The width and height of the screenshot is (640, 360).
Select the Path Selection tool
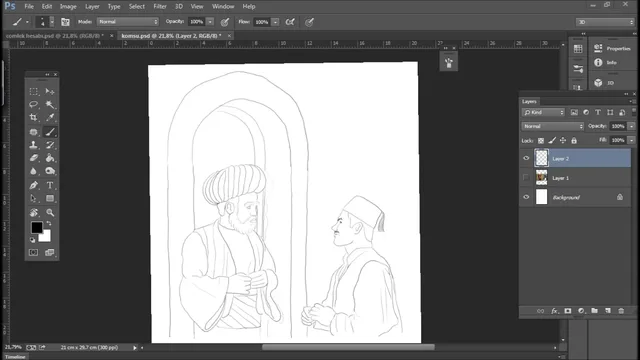click(x=34, y=198)
